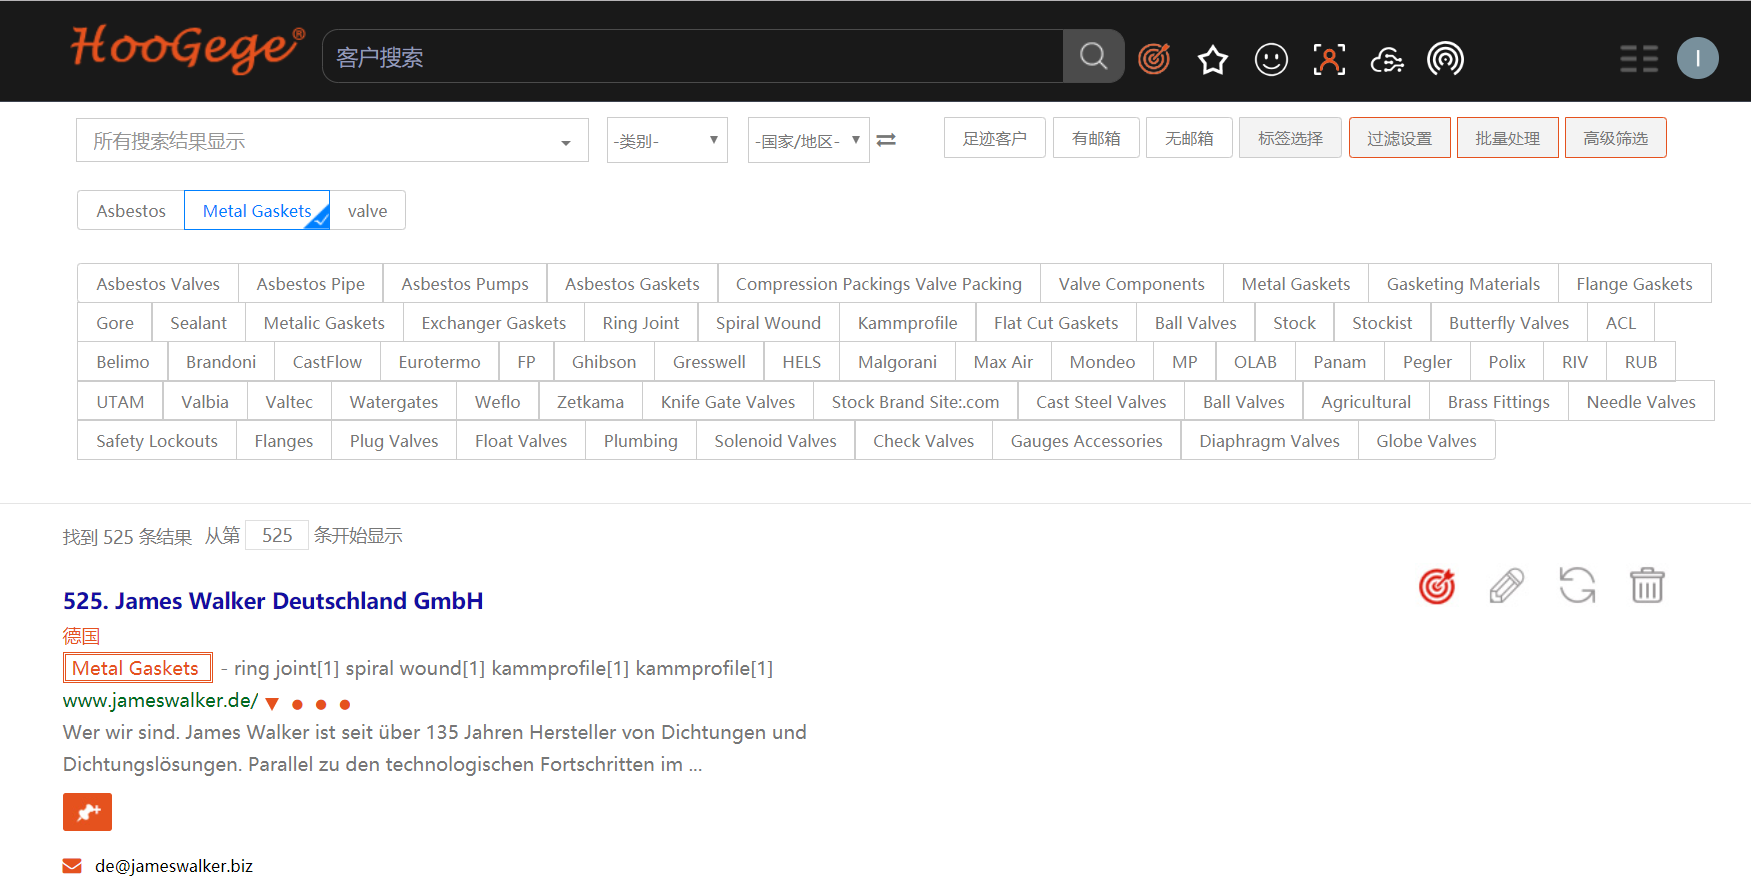This screenshot has width=1751, height=892.
Task: Choose the Globe Valves keyword
Action: 1426,441
